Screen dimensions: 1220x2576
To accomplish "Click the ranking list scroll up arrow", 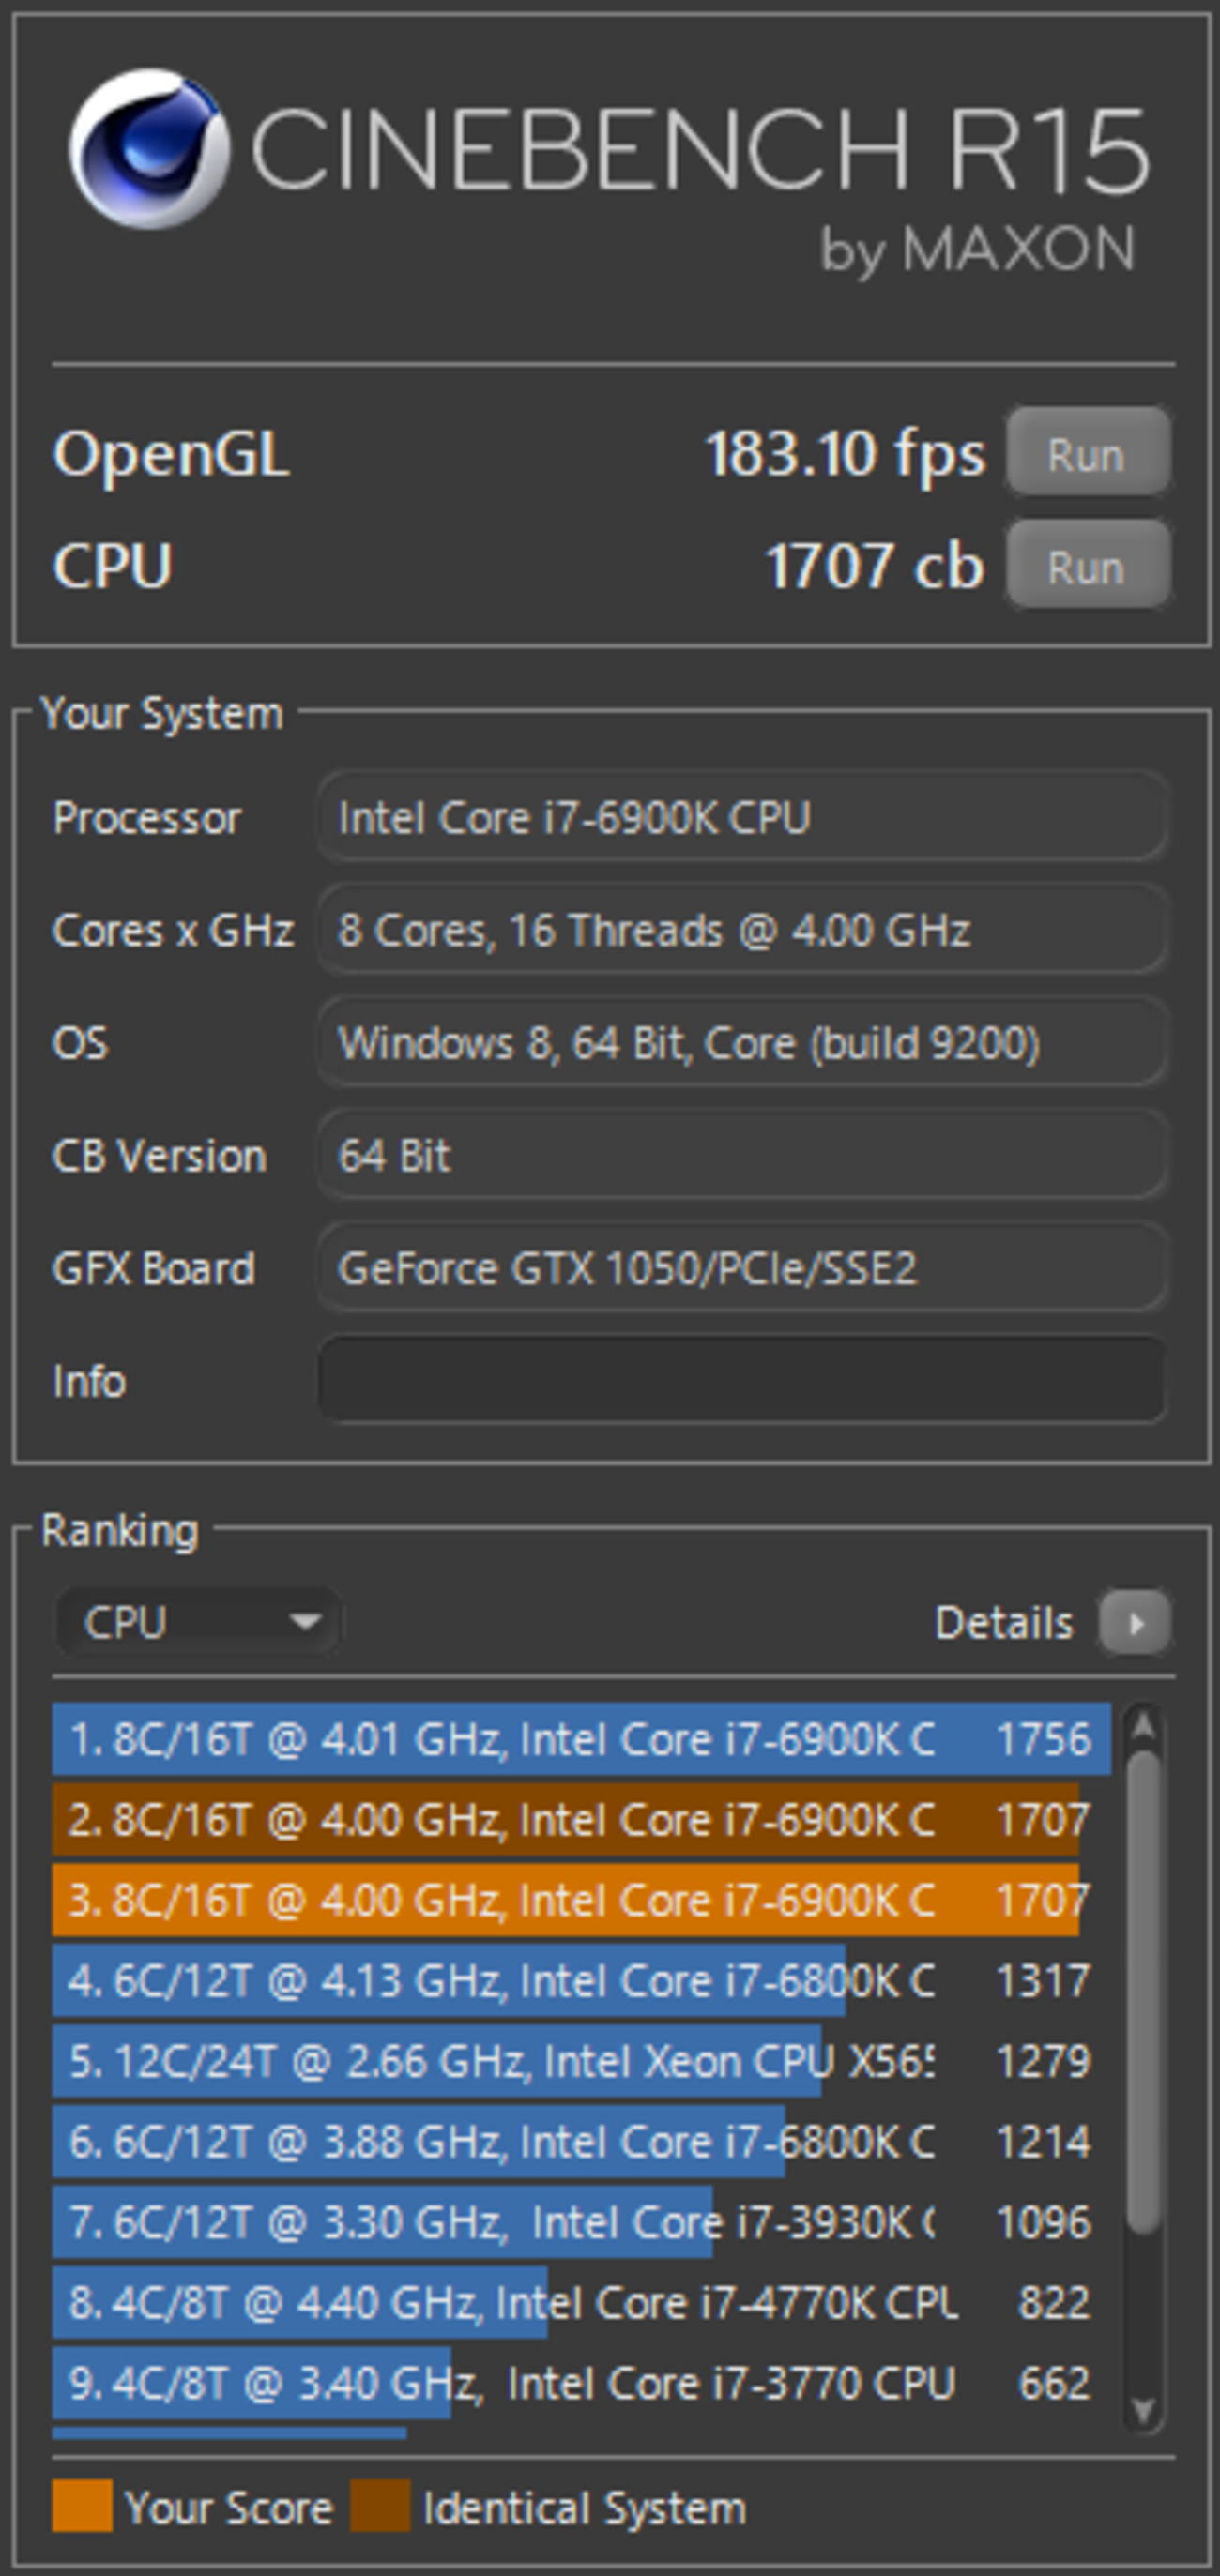I will pyautogui.click(x=1143, y=1727).
